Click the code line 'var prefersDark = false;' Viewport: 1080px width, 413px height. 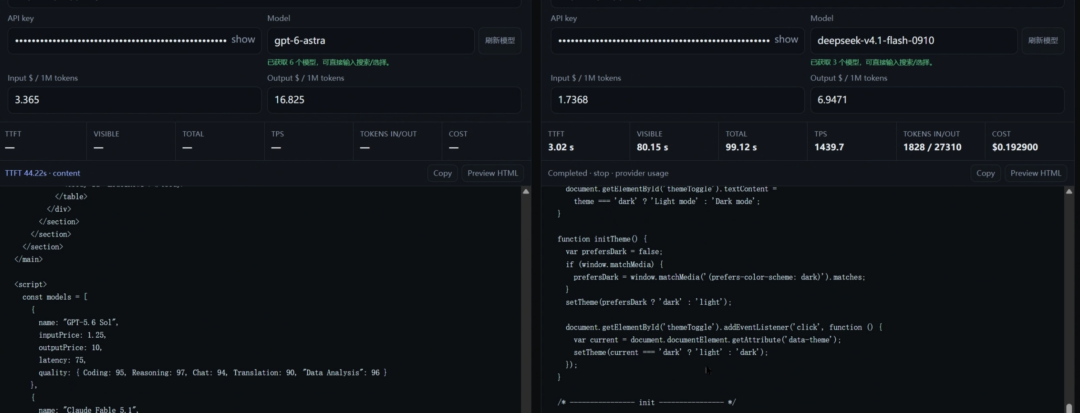(x=614, y=251)
